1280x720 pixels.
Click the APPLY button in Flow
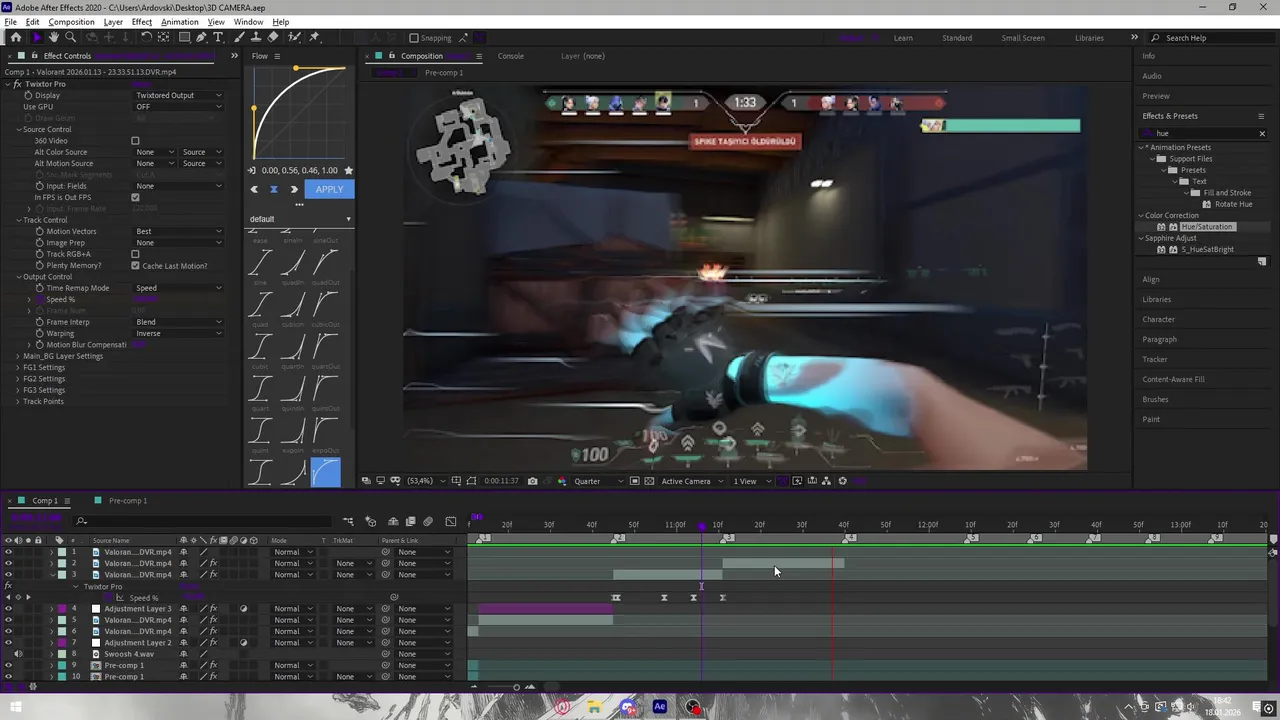pos(329,189)
